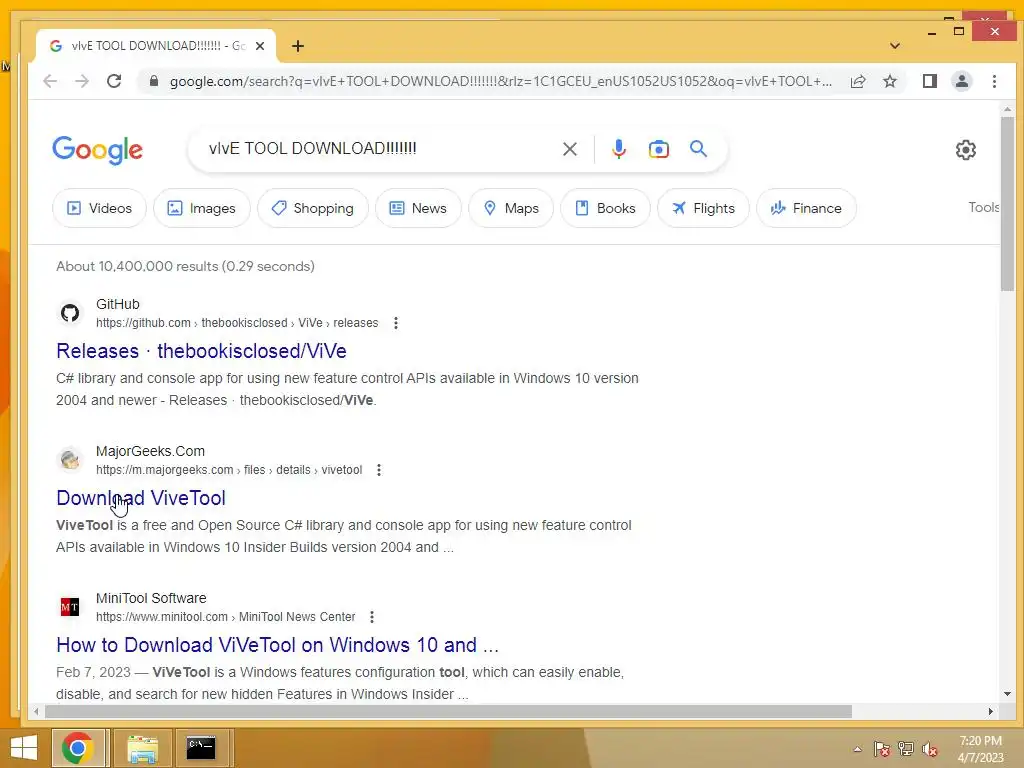Open more options for GitHub result
Screen dimensions: 1024x768
tap(396, 323)
